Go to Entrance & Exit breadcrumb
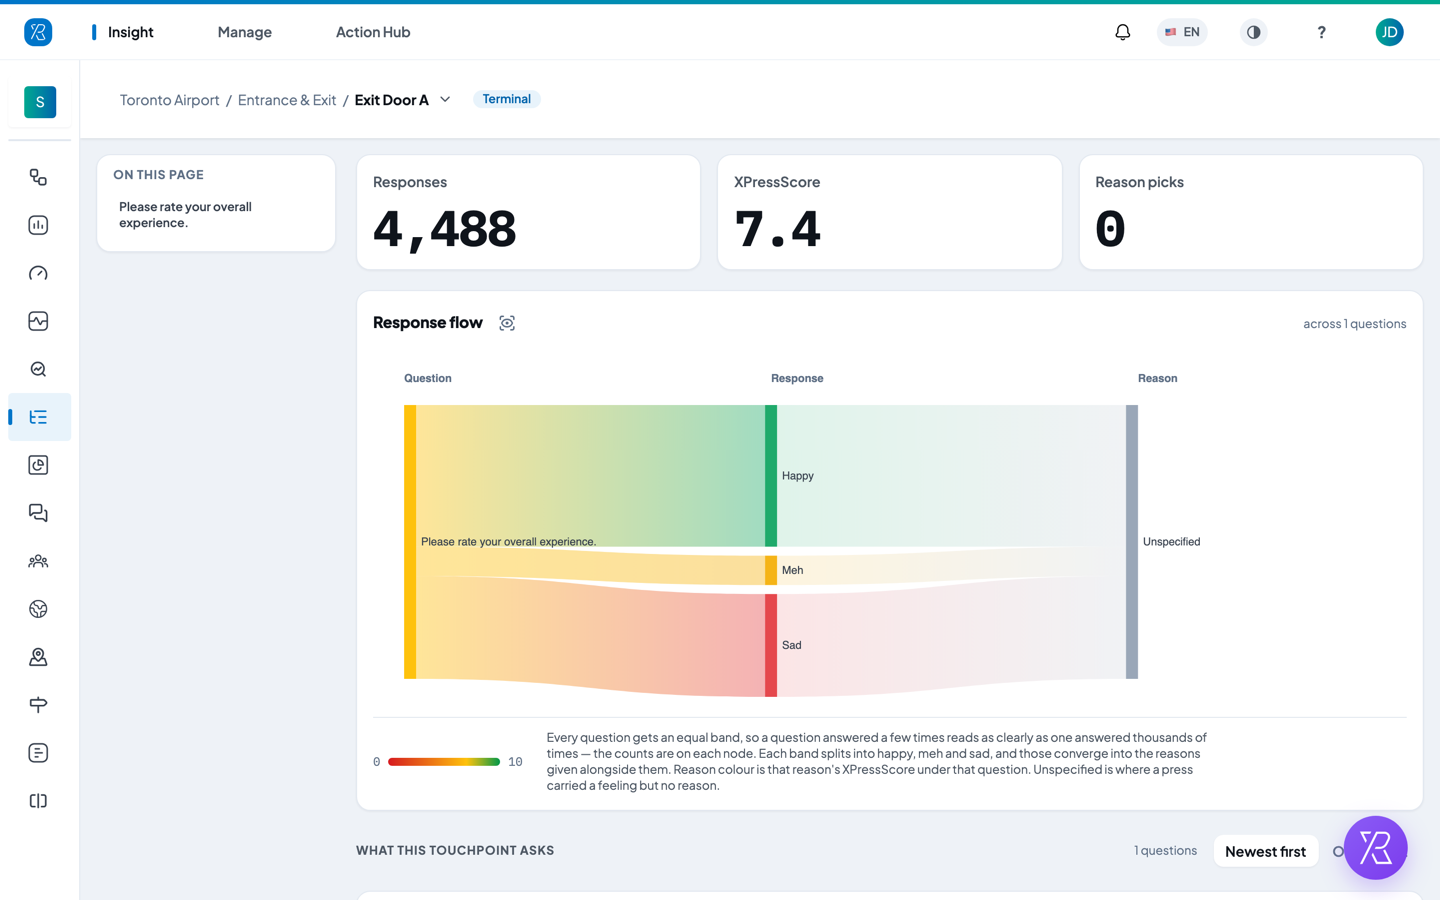 coord(287,100)
